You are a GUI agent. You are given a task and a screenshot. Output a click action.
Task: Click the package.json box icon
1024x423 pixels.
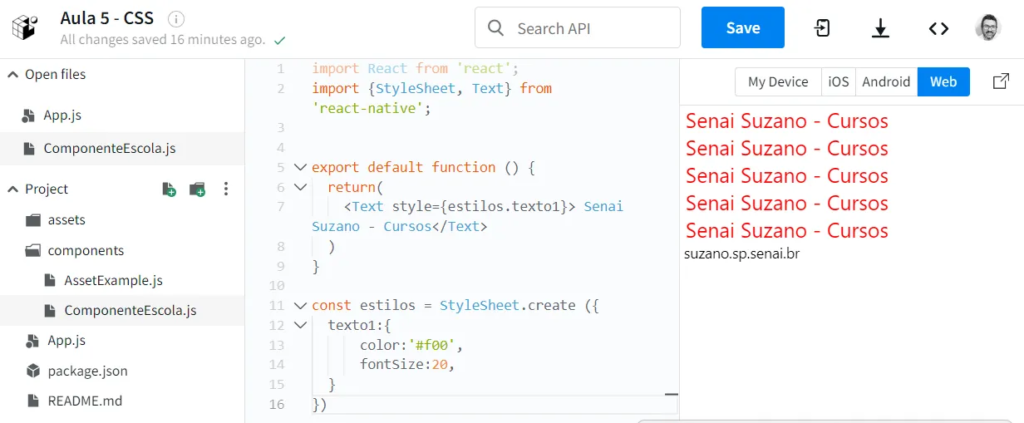click(x=33, y=371)
